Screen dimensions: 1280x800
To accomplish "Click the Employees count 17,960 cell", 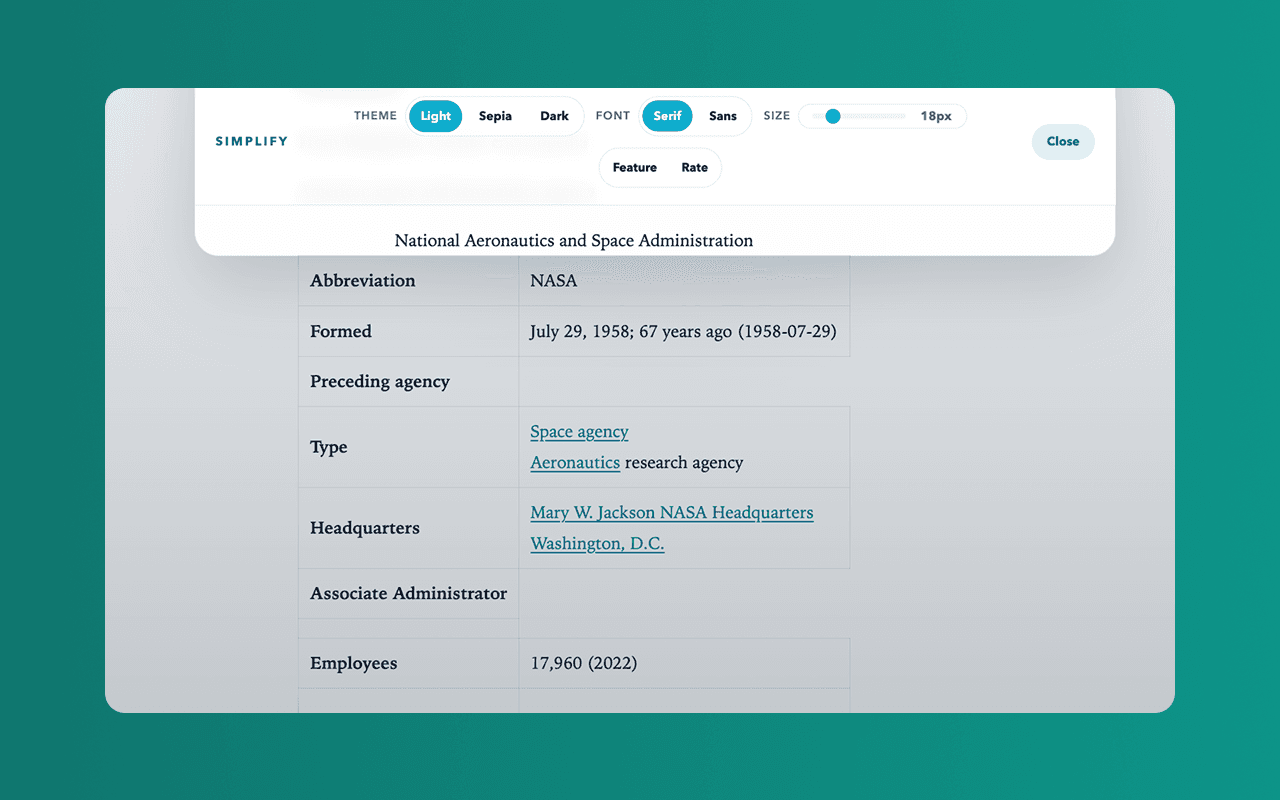I will pyautogui.click(x=583, y=664).
